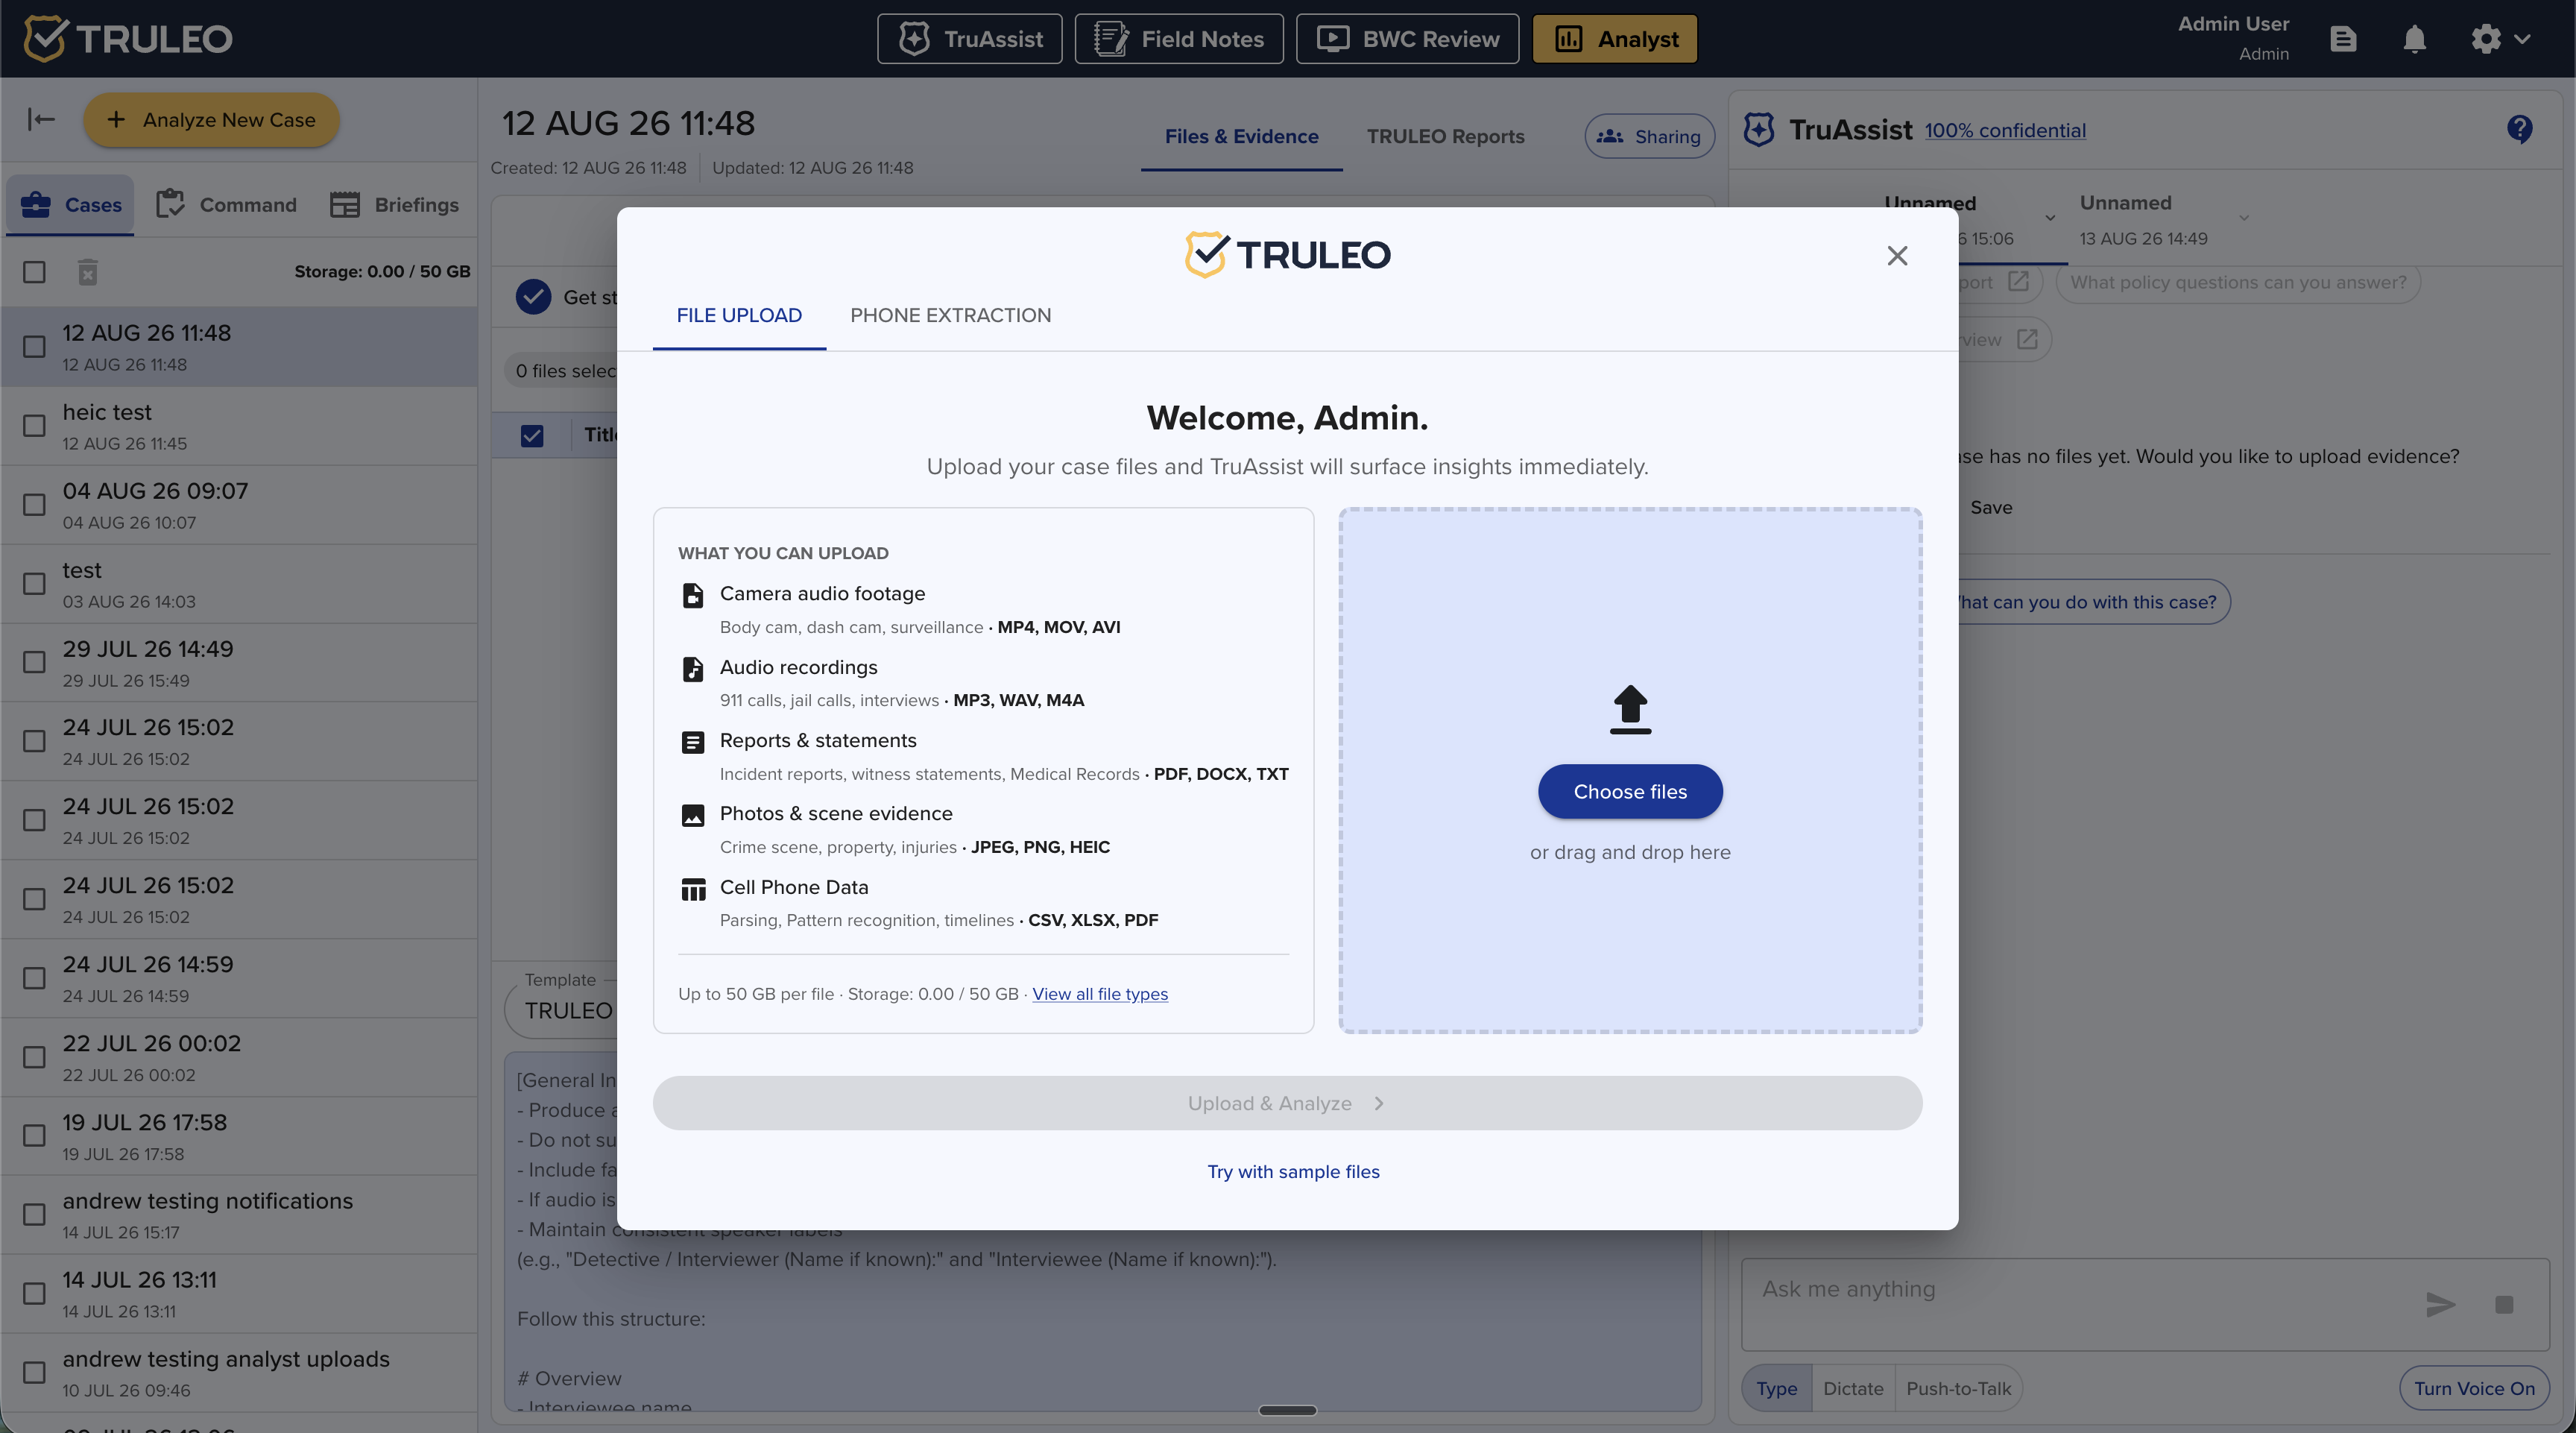Delete selected cases with trash icon
Image resolution: width=2576 pixels, height=1433 pixels.
click(x=88, y=272)
